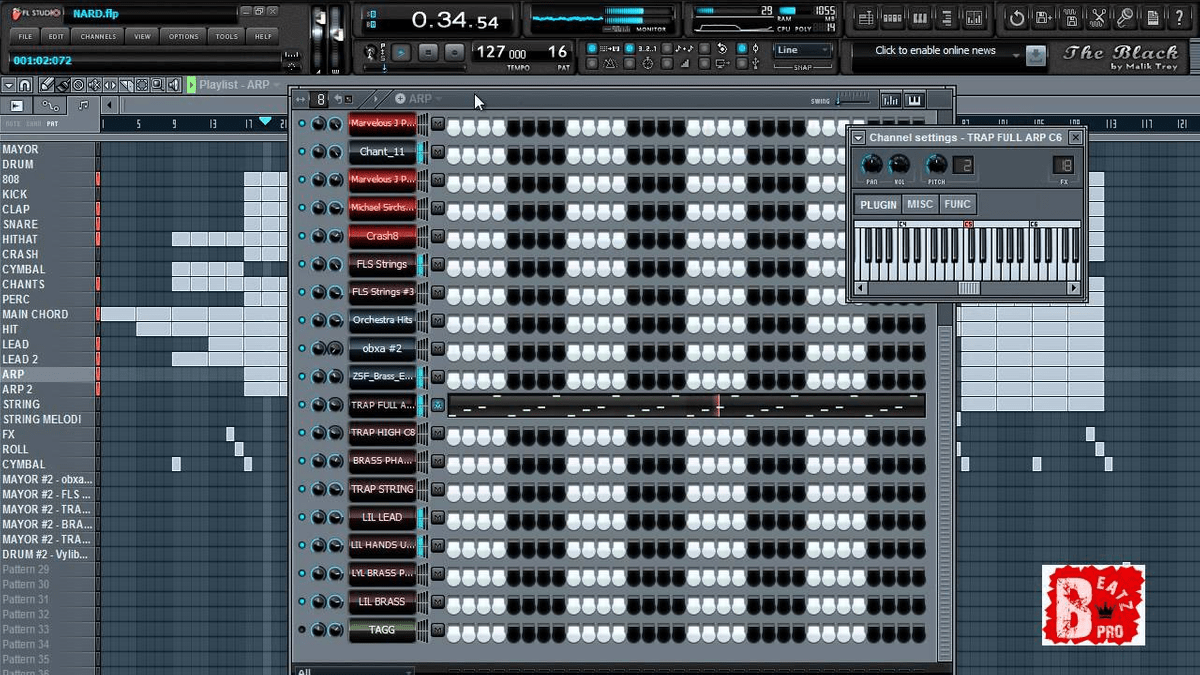1200x675 pixels.
Task: Open the FILE menu
Action: (26, 36)
